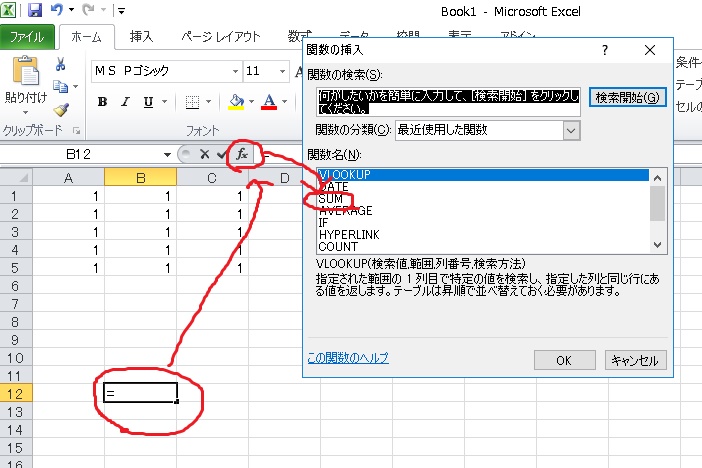
Task: Open the 関数の分類 category dropdown
Action: [x=570, y=130]
